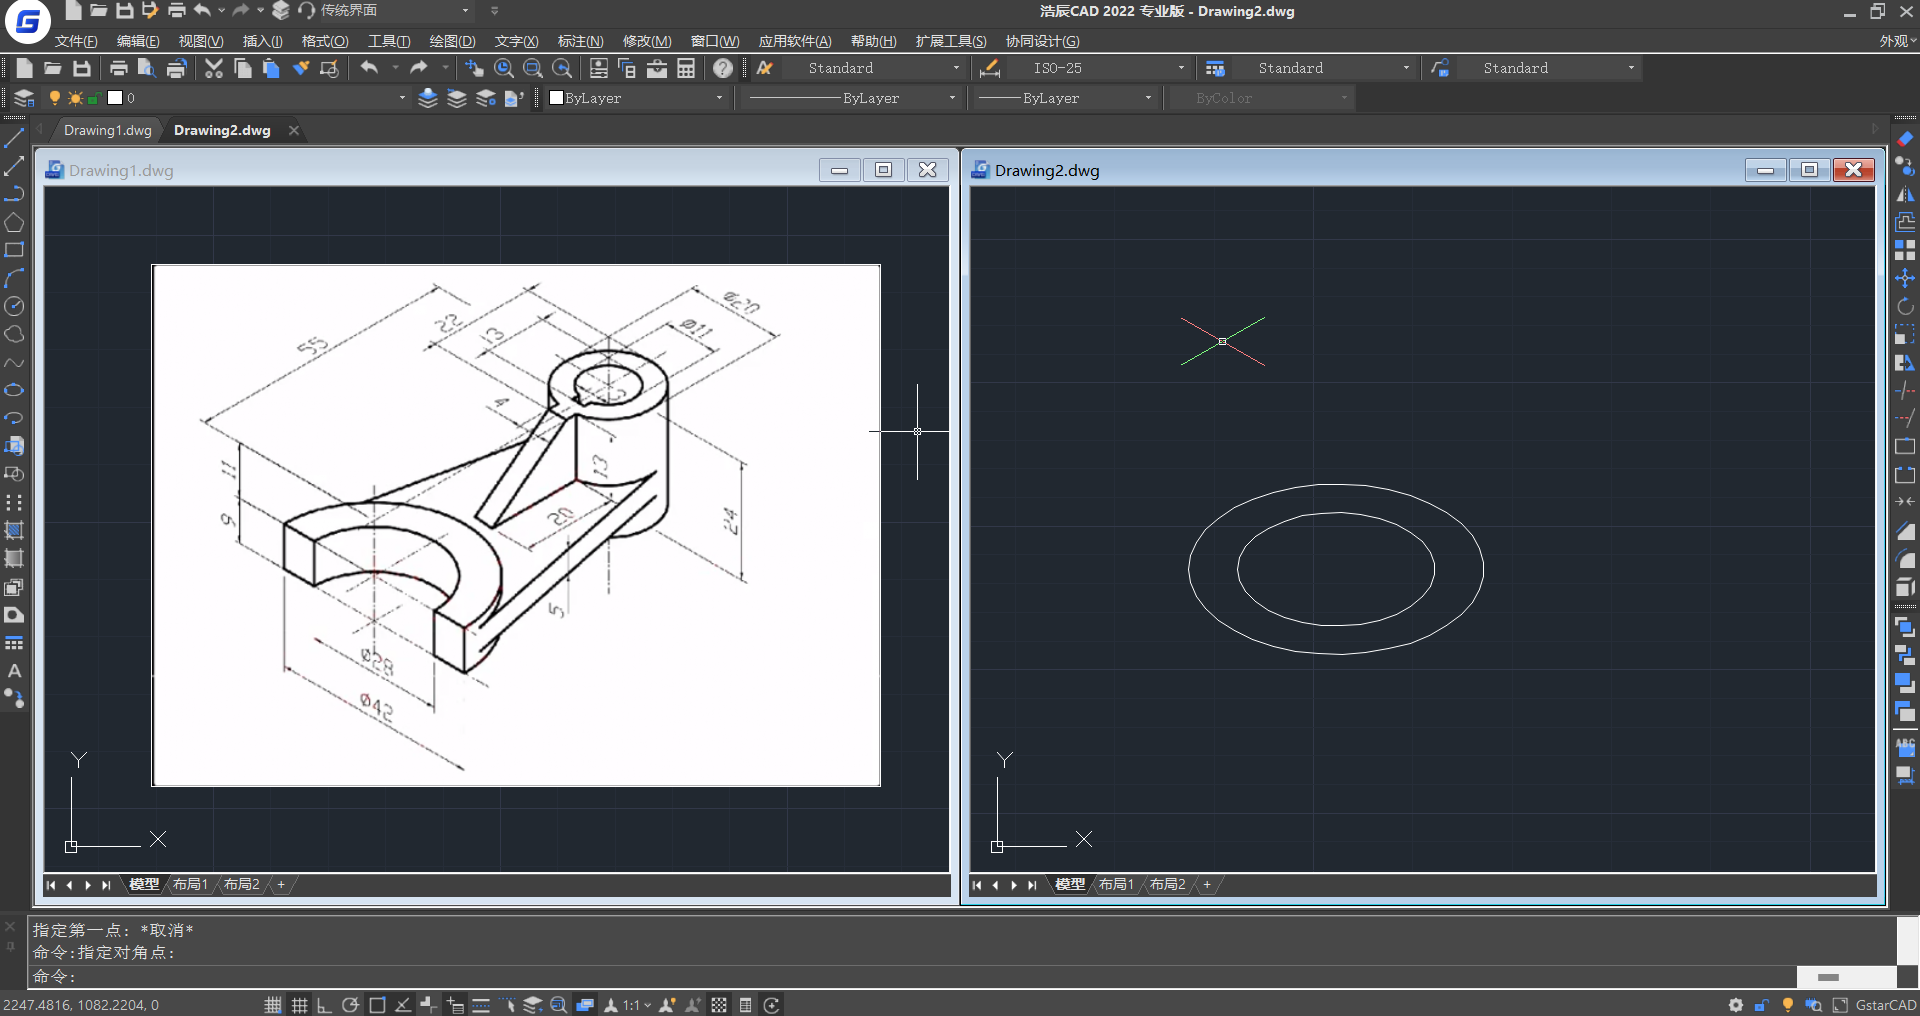Viewport: 1920px width, 1016px height.
Task: Select the Polygon tool
Action: click(14, 222)
